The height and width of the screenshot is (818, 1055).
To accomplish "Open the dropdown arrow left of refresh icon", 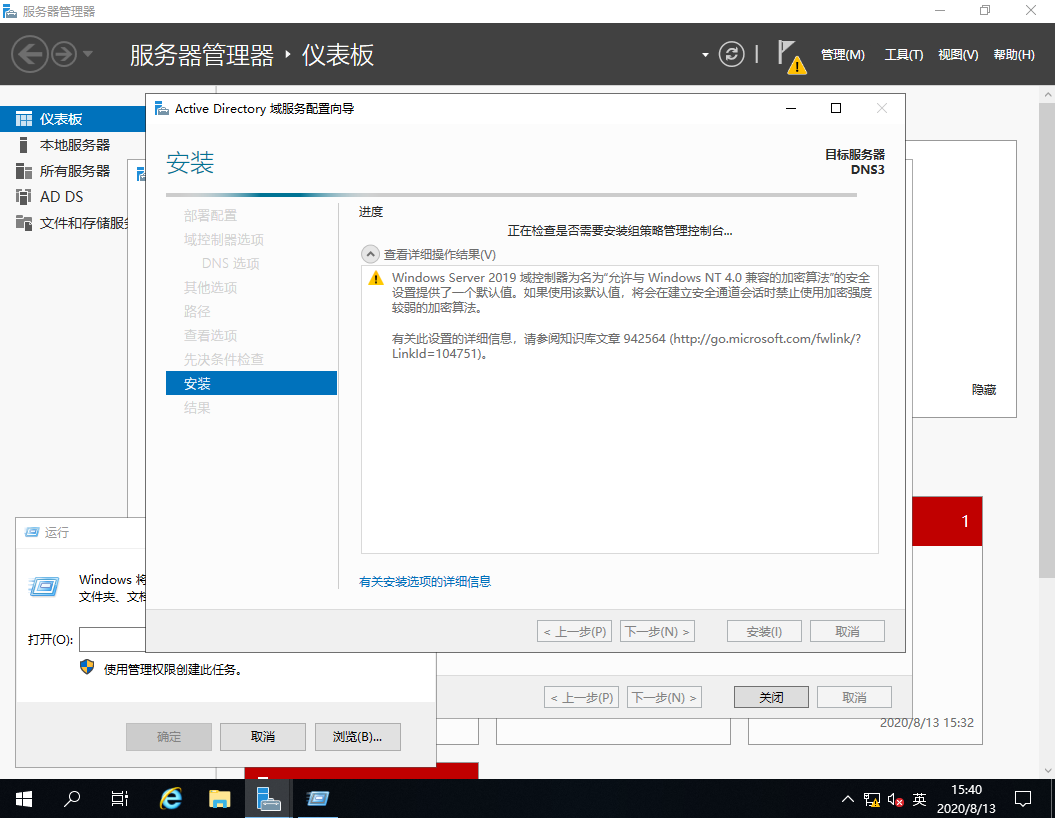I will (705, 54).
